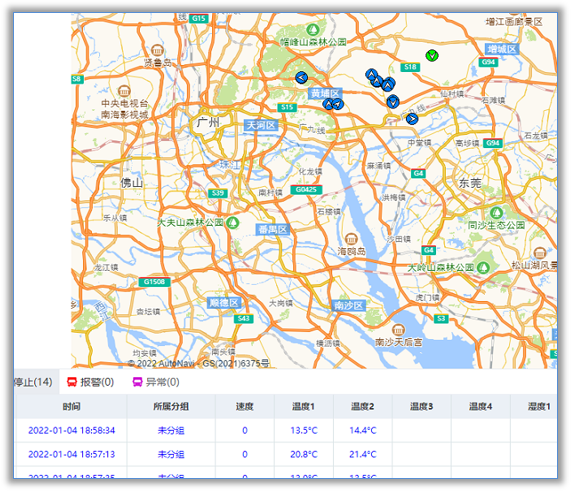Select row with time 2022-01-04 18:58:34

pyautogui.click(x=286, y=431)
